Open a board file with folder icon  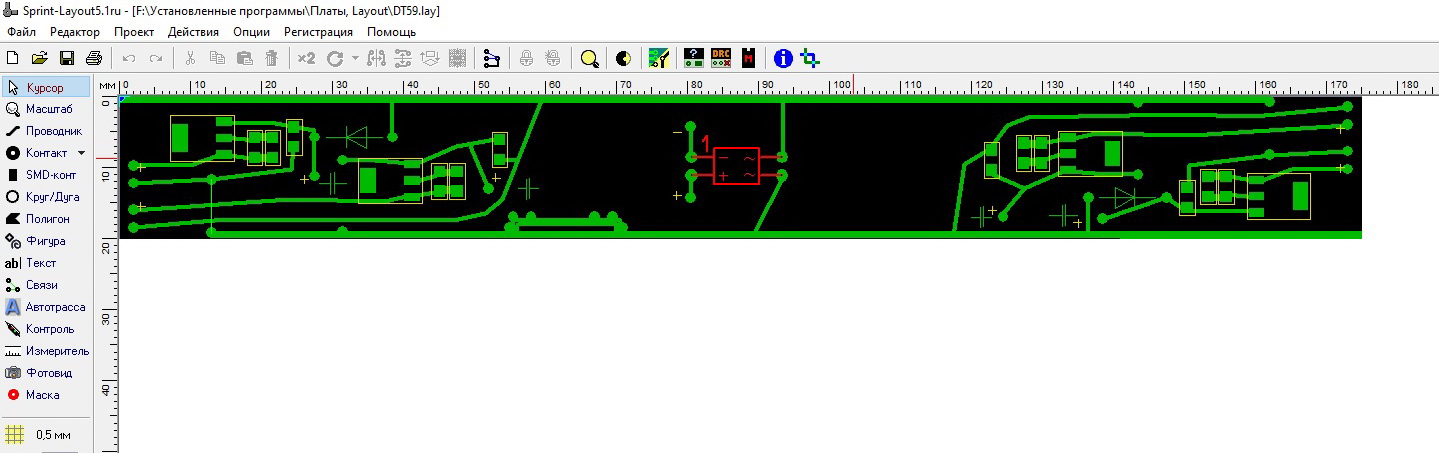[40, 58]
